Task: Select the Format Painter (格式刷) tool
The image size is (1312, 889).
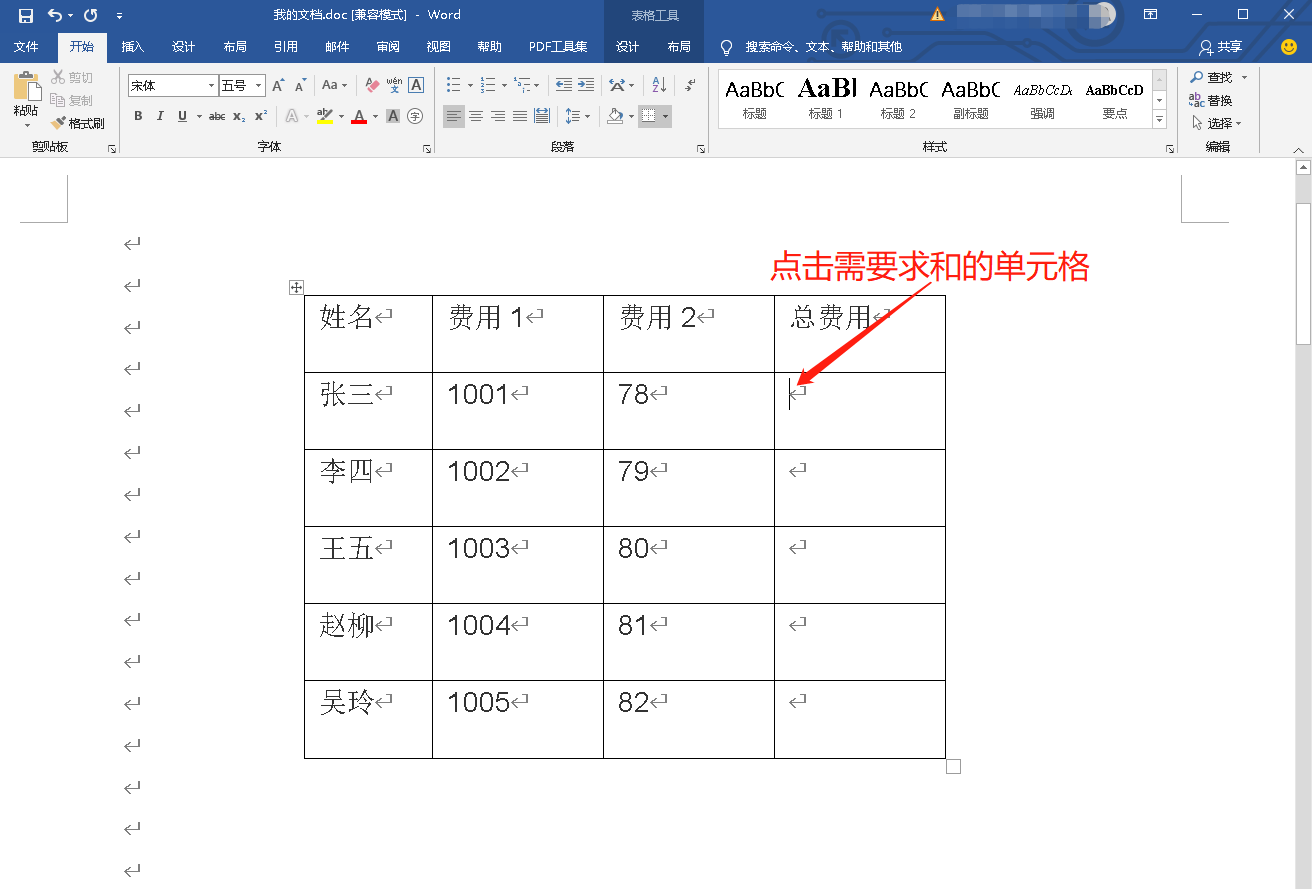Action: 78,122
